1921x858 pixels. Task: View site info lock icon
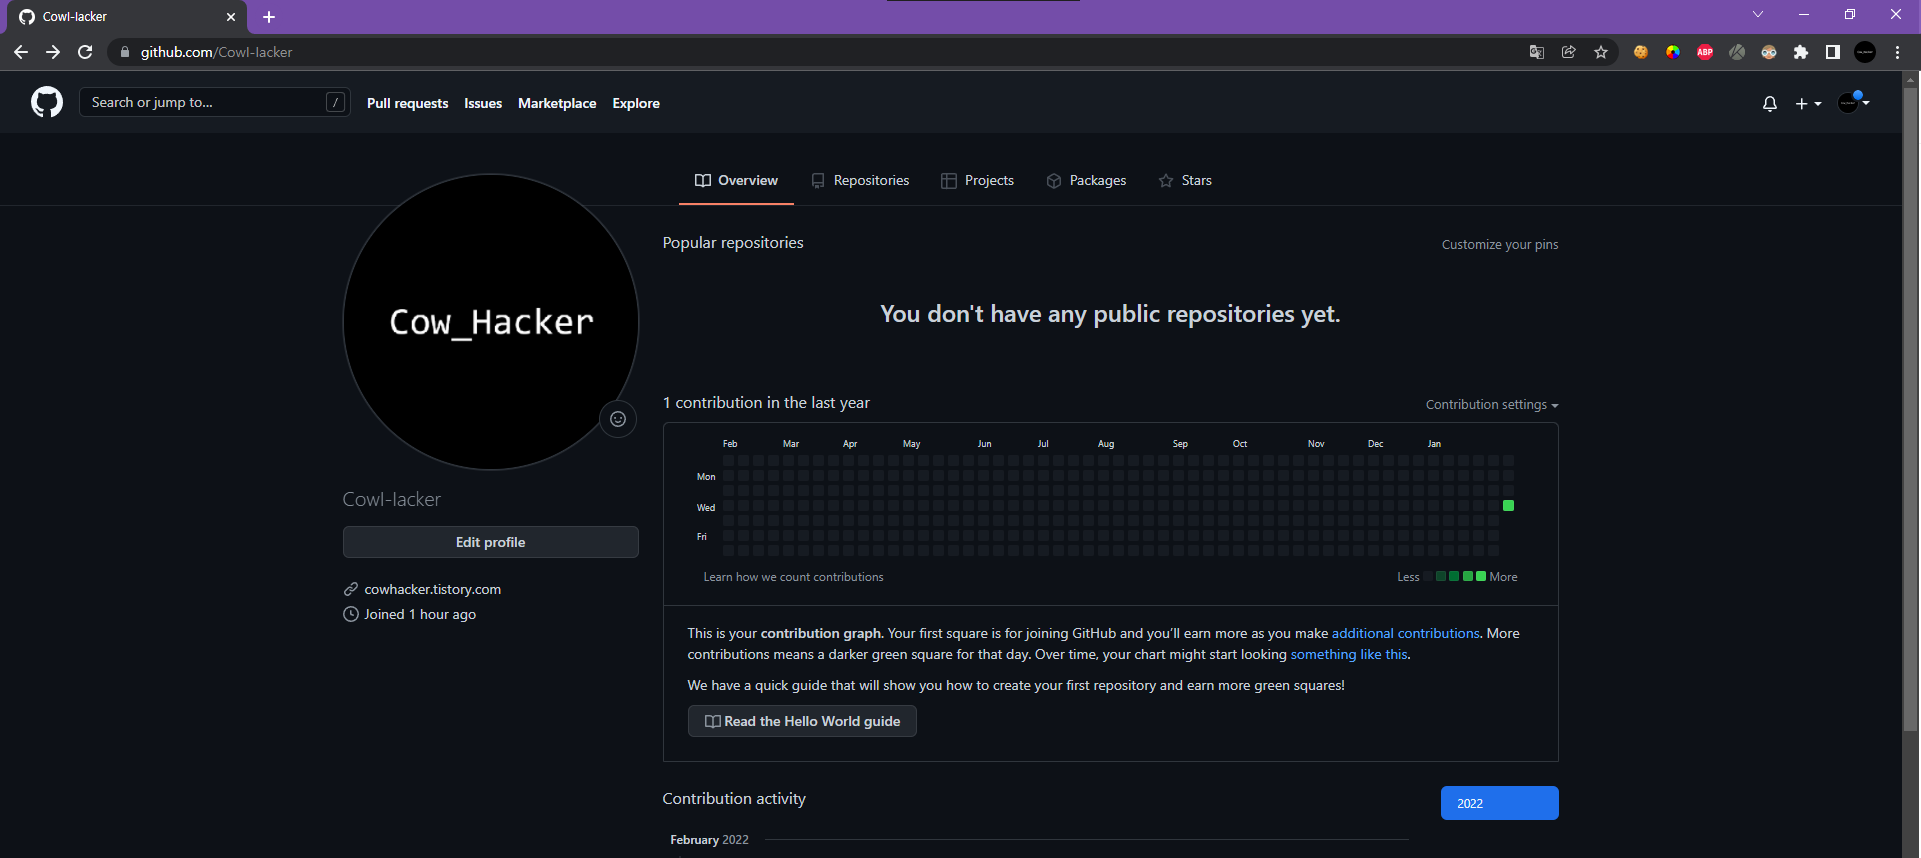point(125,52)
